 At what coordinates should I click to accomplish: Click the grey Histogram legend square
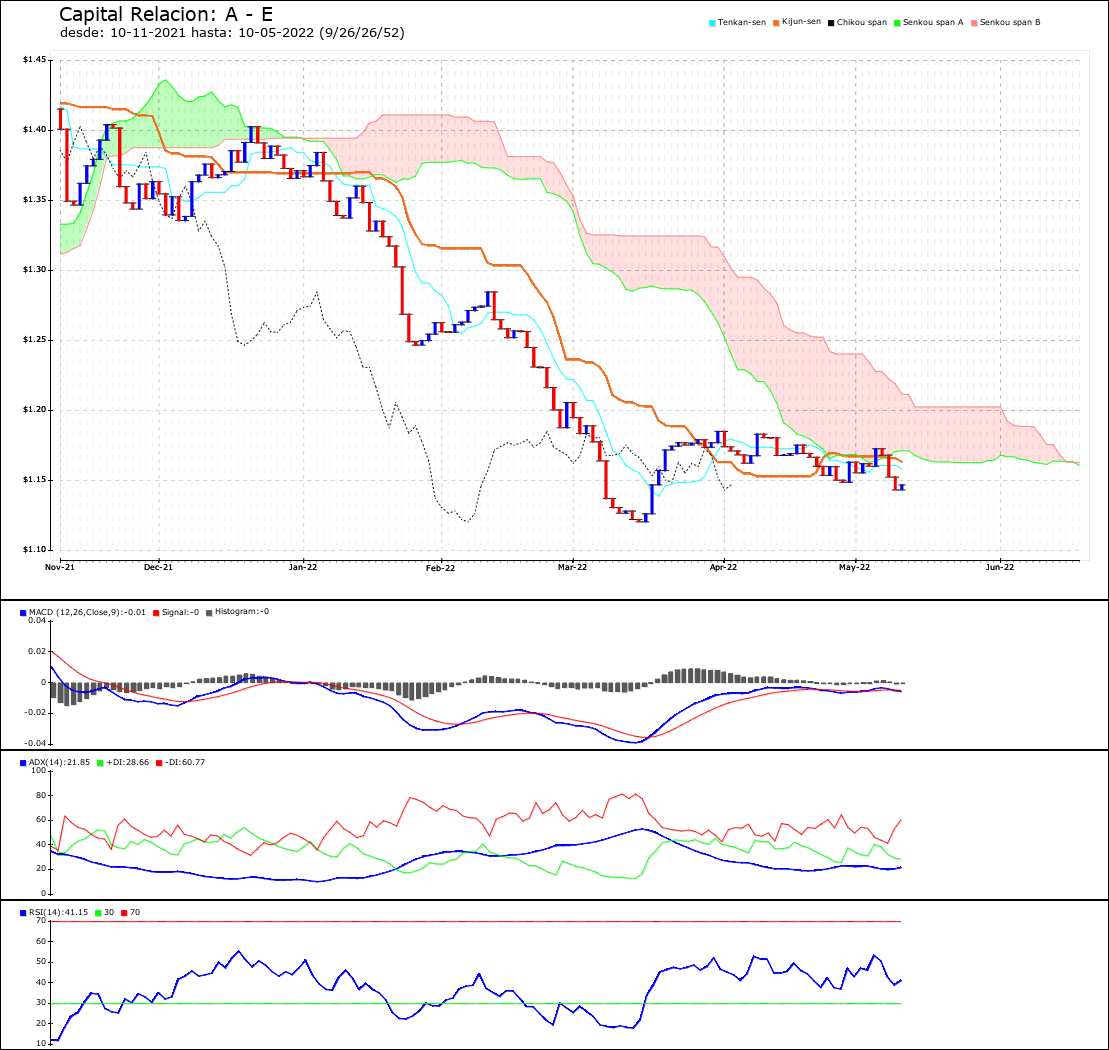click(209, 613)
